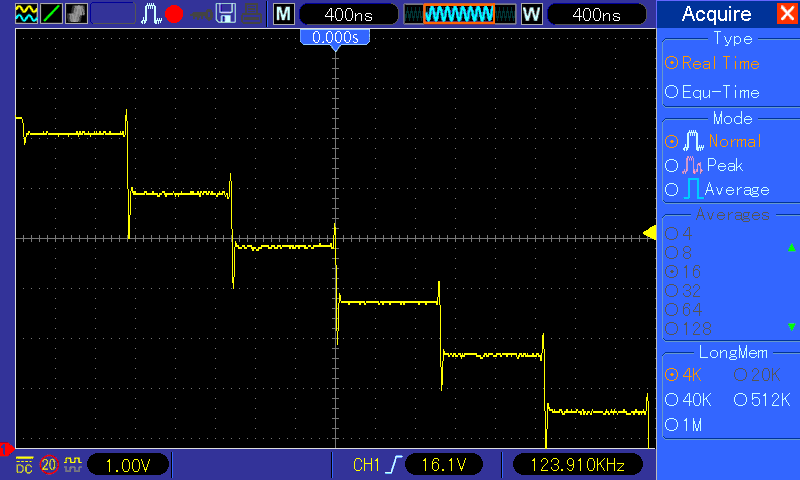Choose 8 averages option

point(679,252)
